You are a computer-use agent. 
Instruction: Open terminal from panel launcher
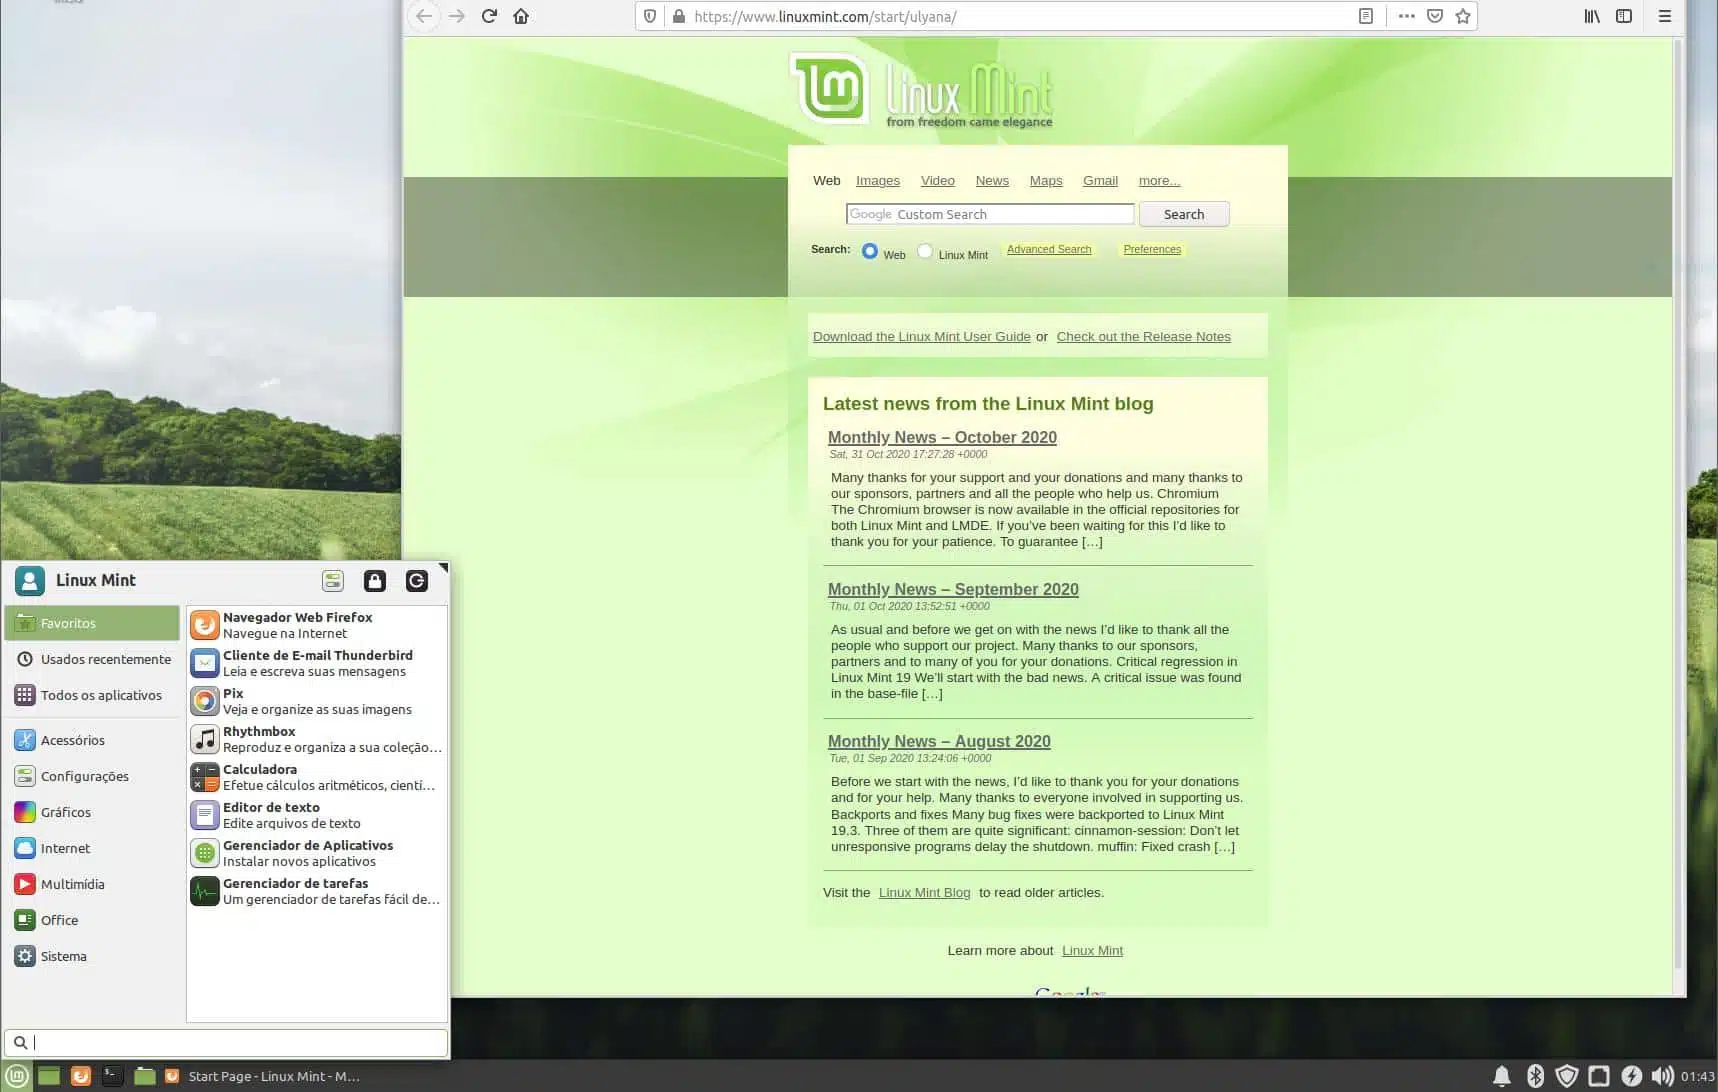pyautogui.click(x=113, y=1076)
